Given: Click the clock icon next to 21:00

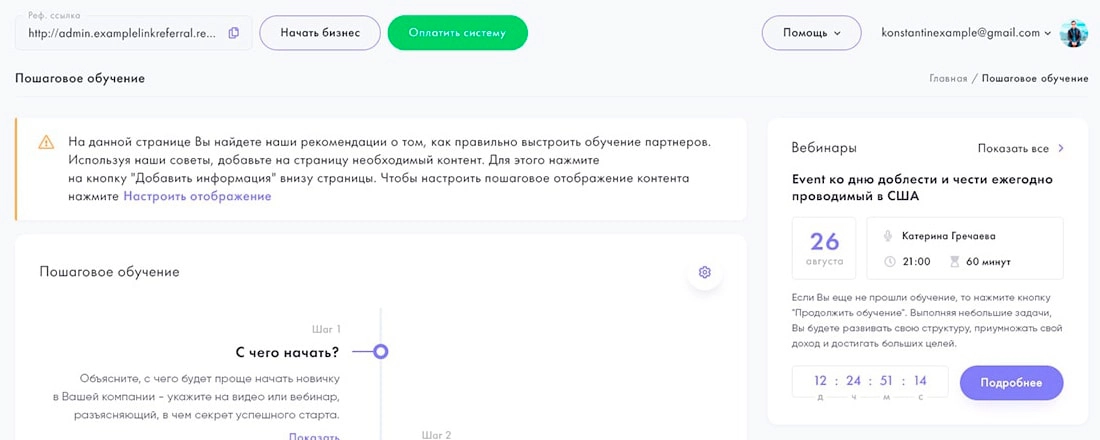Looking at the screenshot, I should point(890,262).
